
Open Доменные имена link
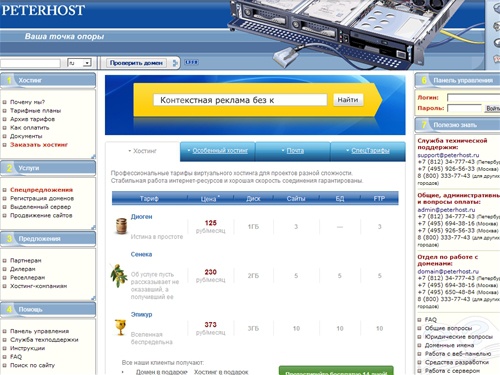[x=449, y=345]
